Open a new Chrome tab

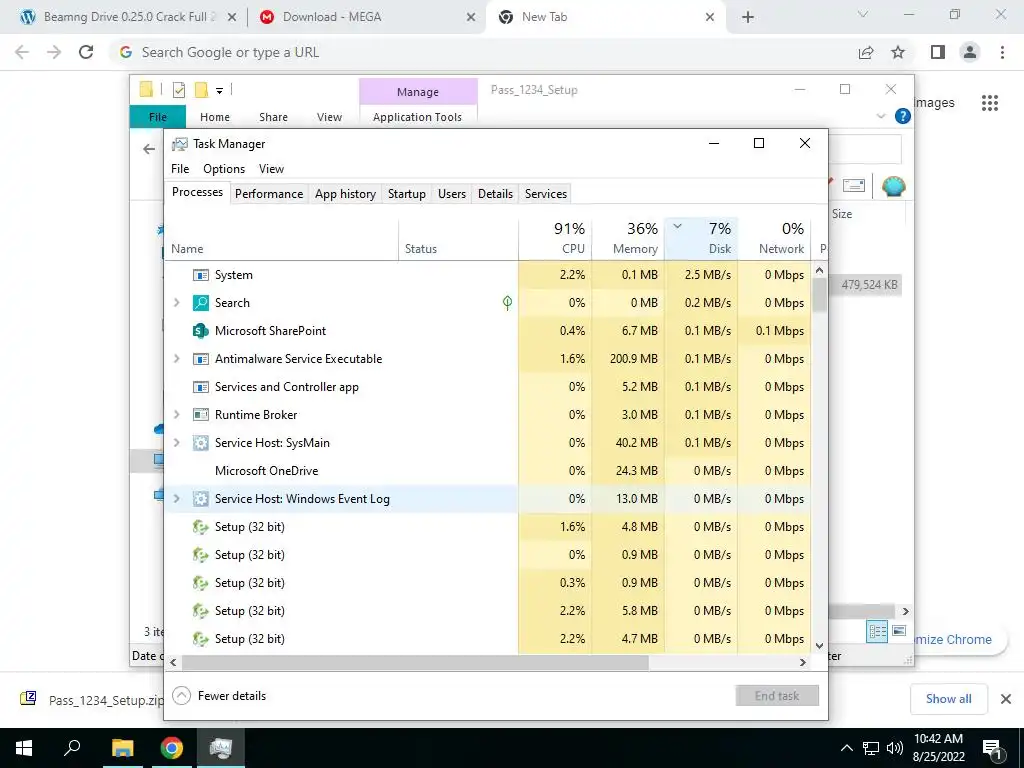coord(748,17)
